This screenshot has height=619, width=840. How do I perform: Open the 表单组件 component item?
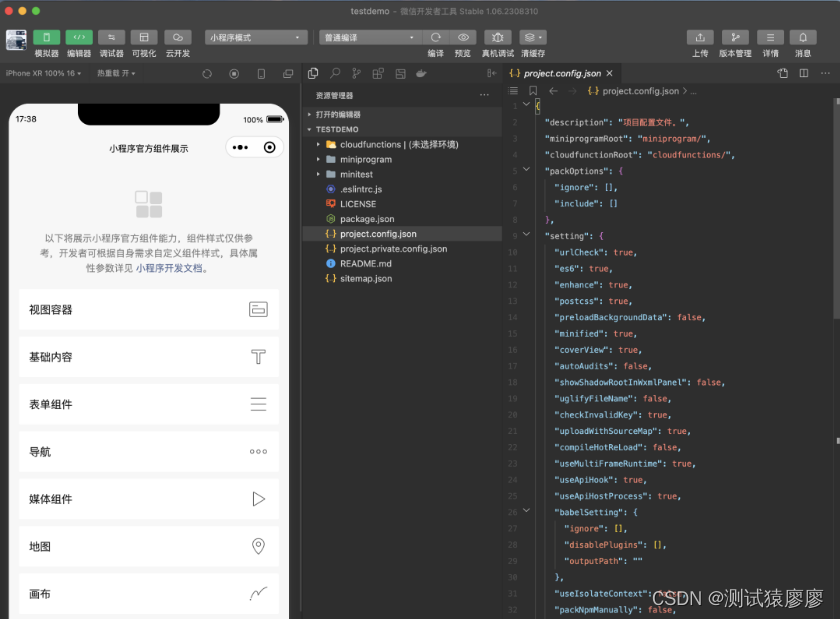click(149, 404)
